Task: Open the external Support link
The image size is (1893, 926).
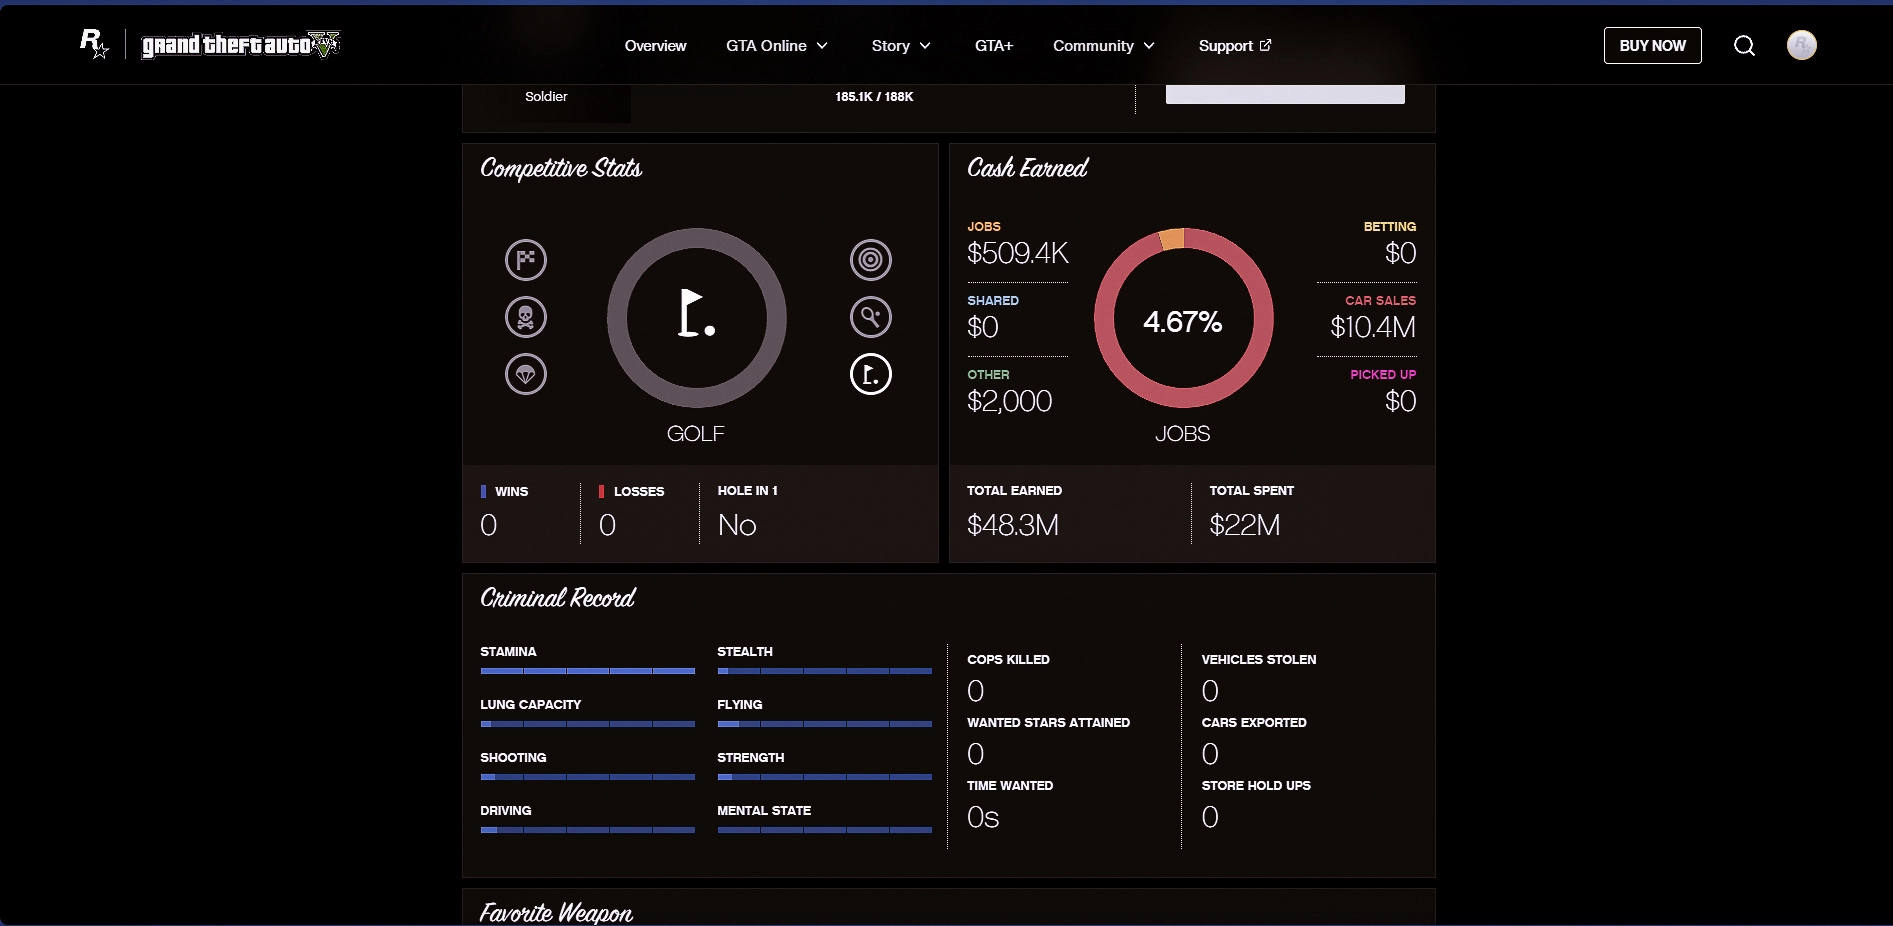Action: (1234, 46)
